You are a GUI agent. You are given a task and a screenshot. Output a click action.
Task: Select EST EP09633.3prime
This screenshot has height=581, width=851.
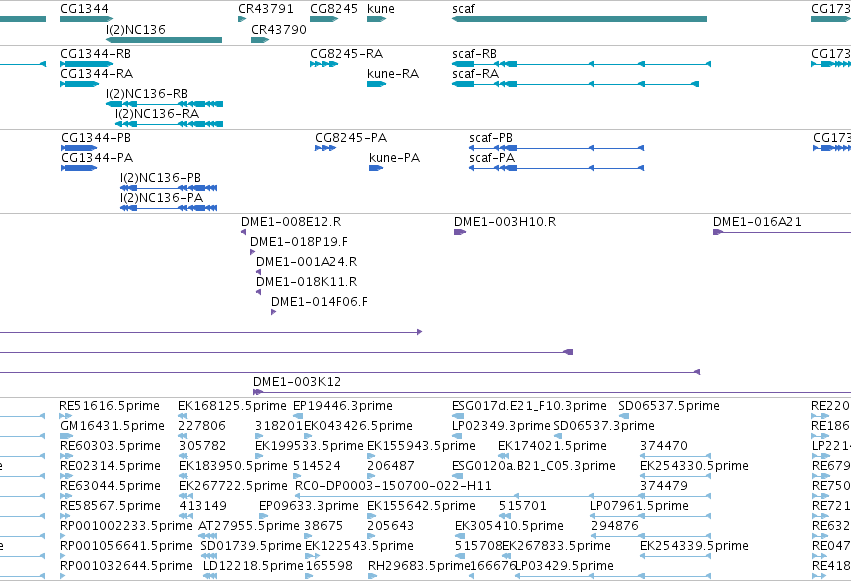pyautogui.click(x=264, y=516)
